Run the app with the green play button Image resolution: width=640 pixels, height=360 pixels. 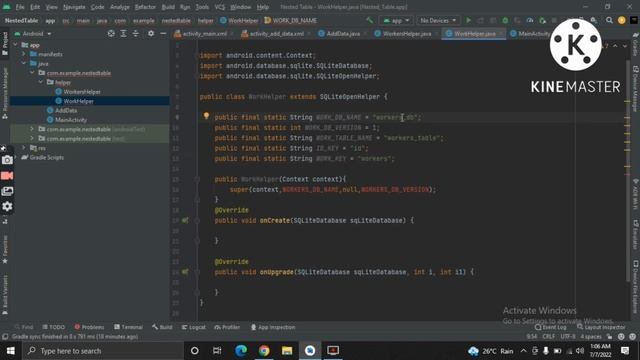click(x=469, y=20)
